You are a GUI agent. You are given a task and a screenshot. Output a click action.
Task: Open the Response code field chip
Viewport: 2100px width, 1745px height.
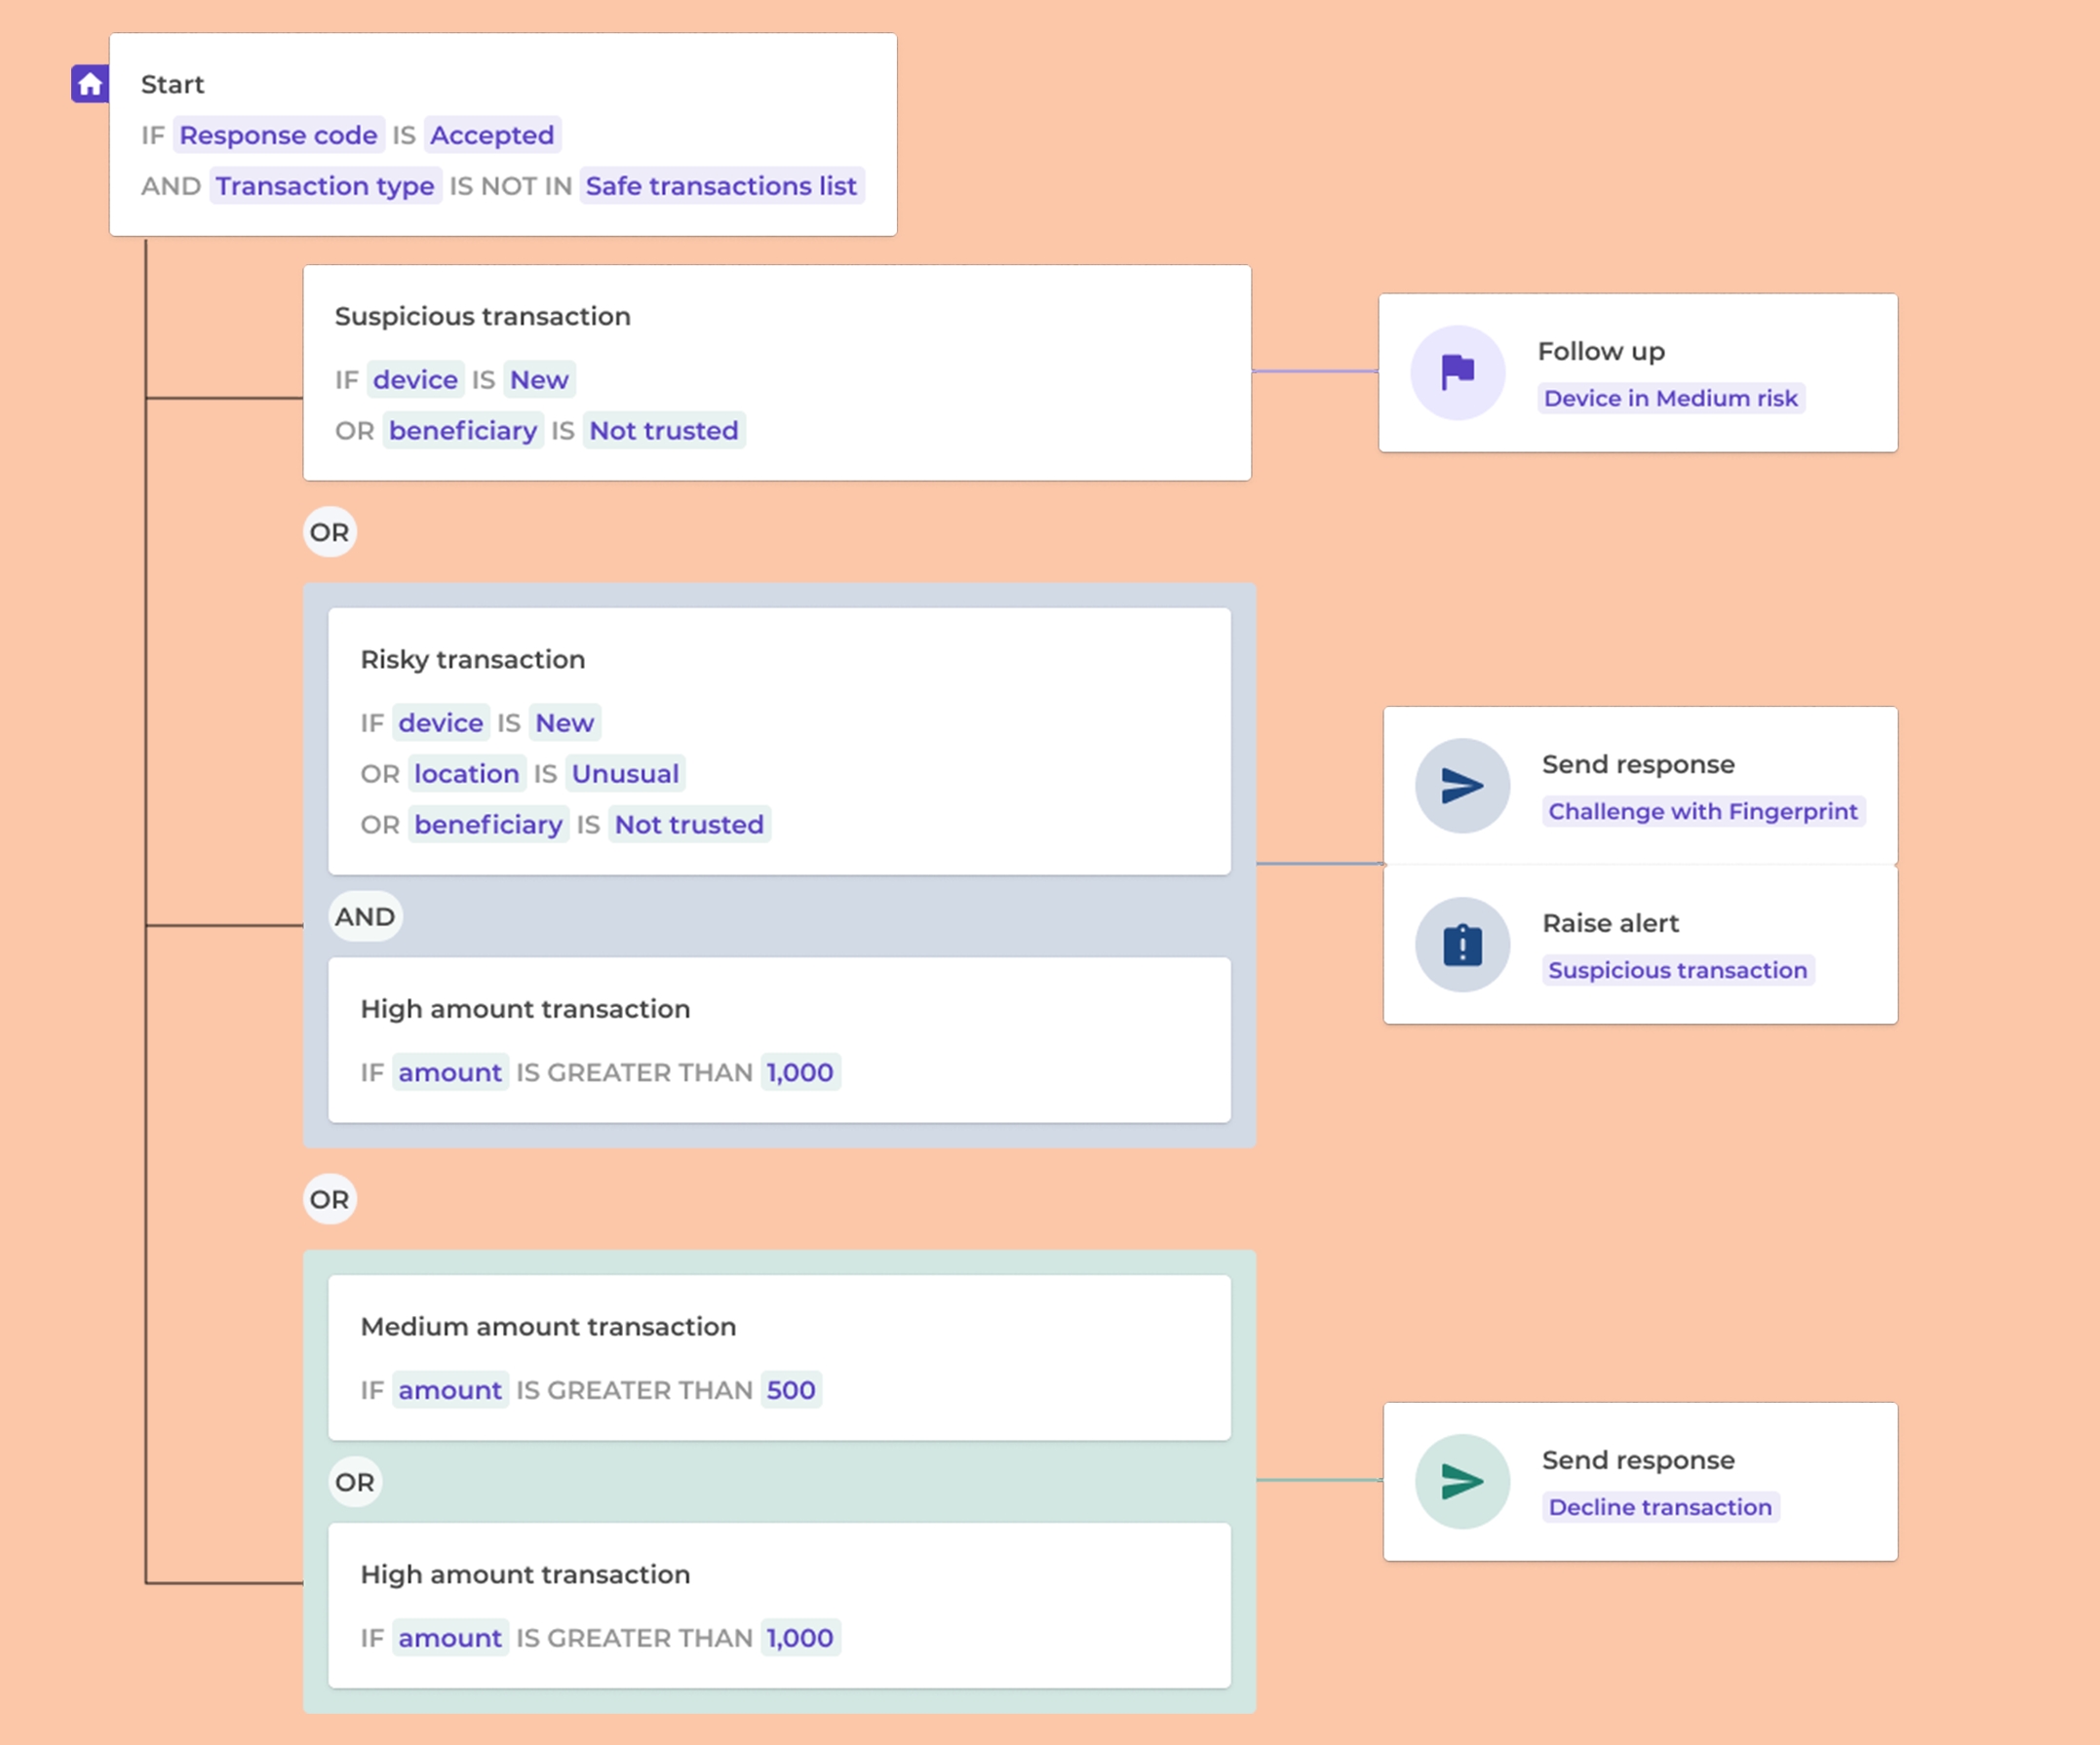coord(278,135)
